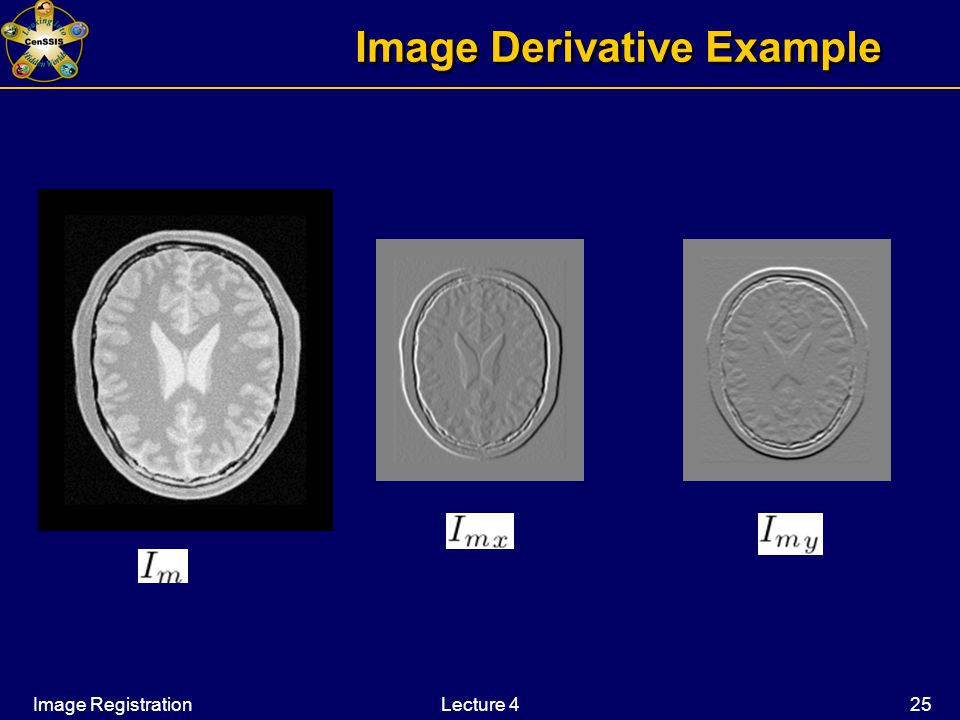Click the 'Lecture 4' footer text
The height and width of the screenshot is (720, 960).
tap(480, 704)
